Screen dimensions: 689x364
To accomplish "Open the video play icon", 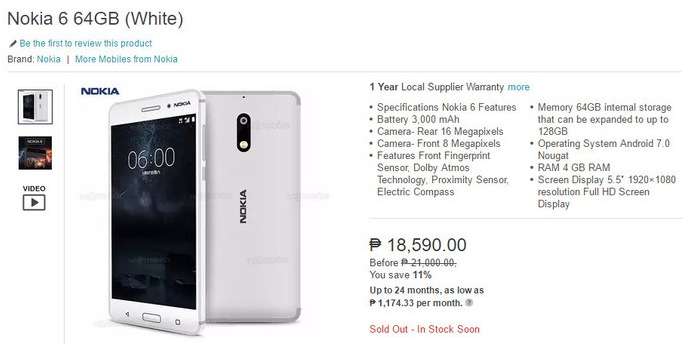I will click(34, 202).
